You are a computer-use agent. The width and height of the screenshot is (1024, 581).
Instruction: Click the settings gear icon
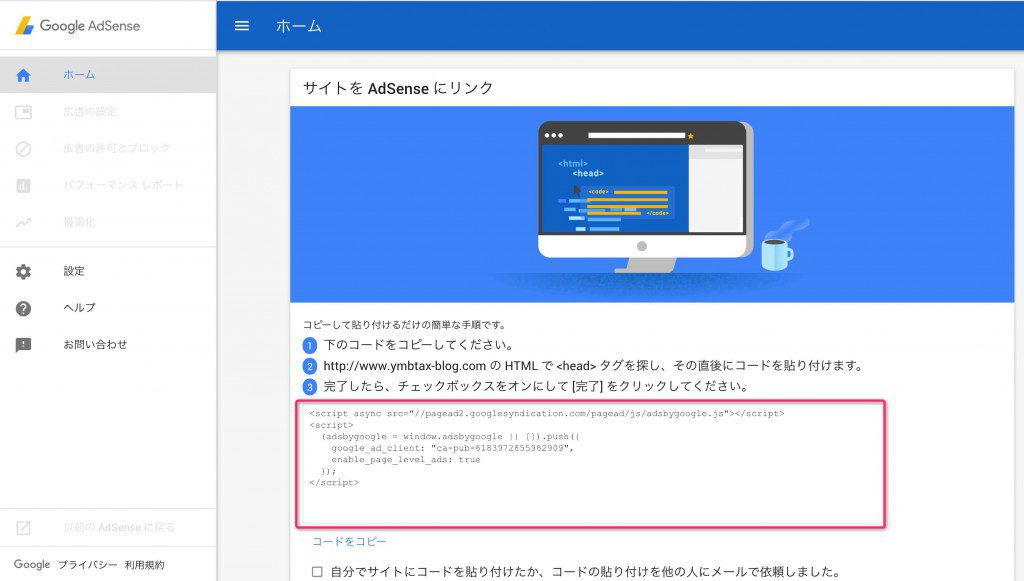coord(24,272)
